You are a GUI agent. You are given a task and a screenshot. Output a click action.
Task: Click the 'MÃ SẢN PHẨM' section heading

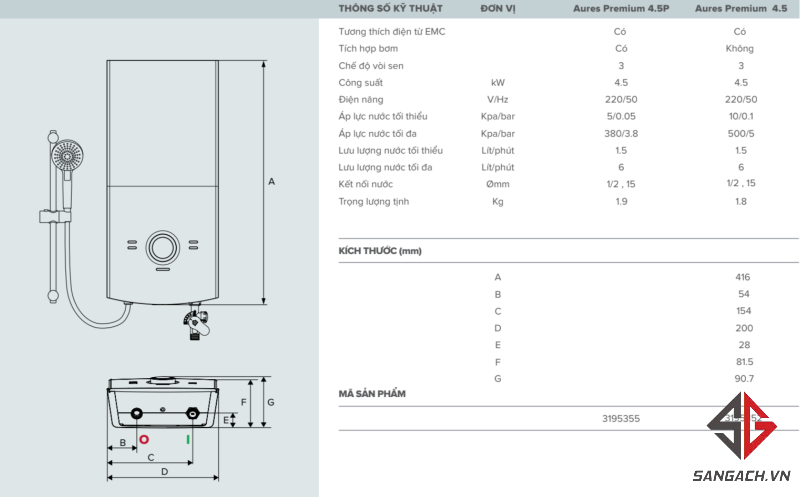[x=372, y=394]
